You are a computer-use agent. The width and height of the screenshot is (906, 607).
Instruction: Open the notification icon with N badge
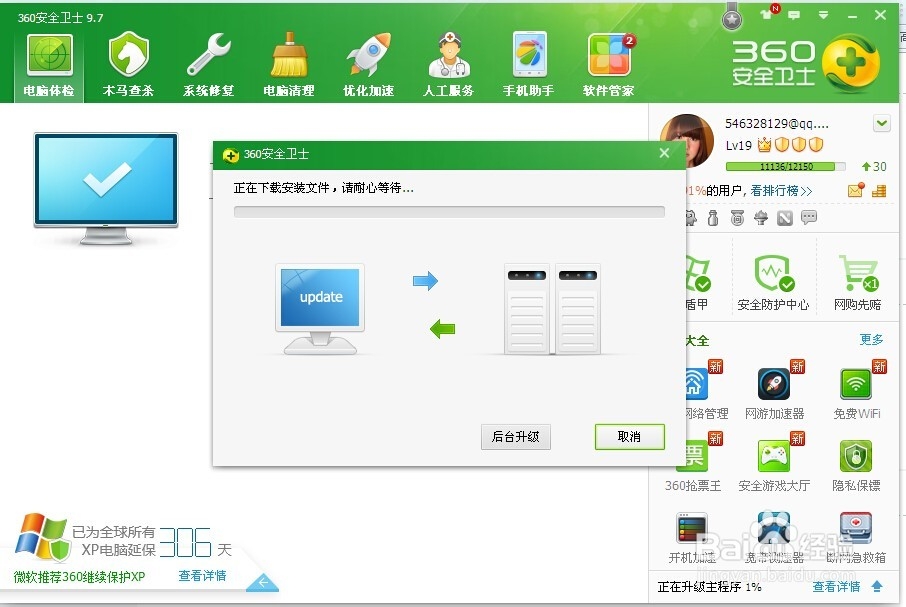pos(769,13)
